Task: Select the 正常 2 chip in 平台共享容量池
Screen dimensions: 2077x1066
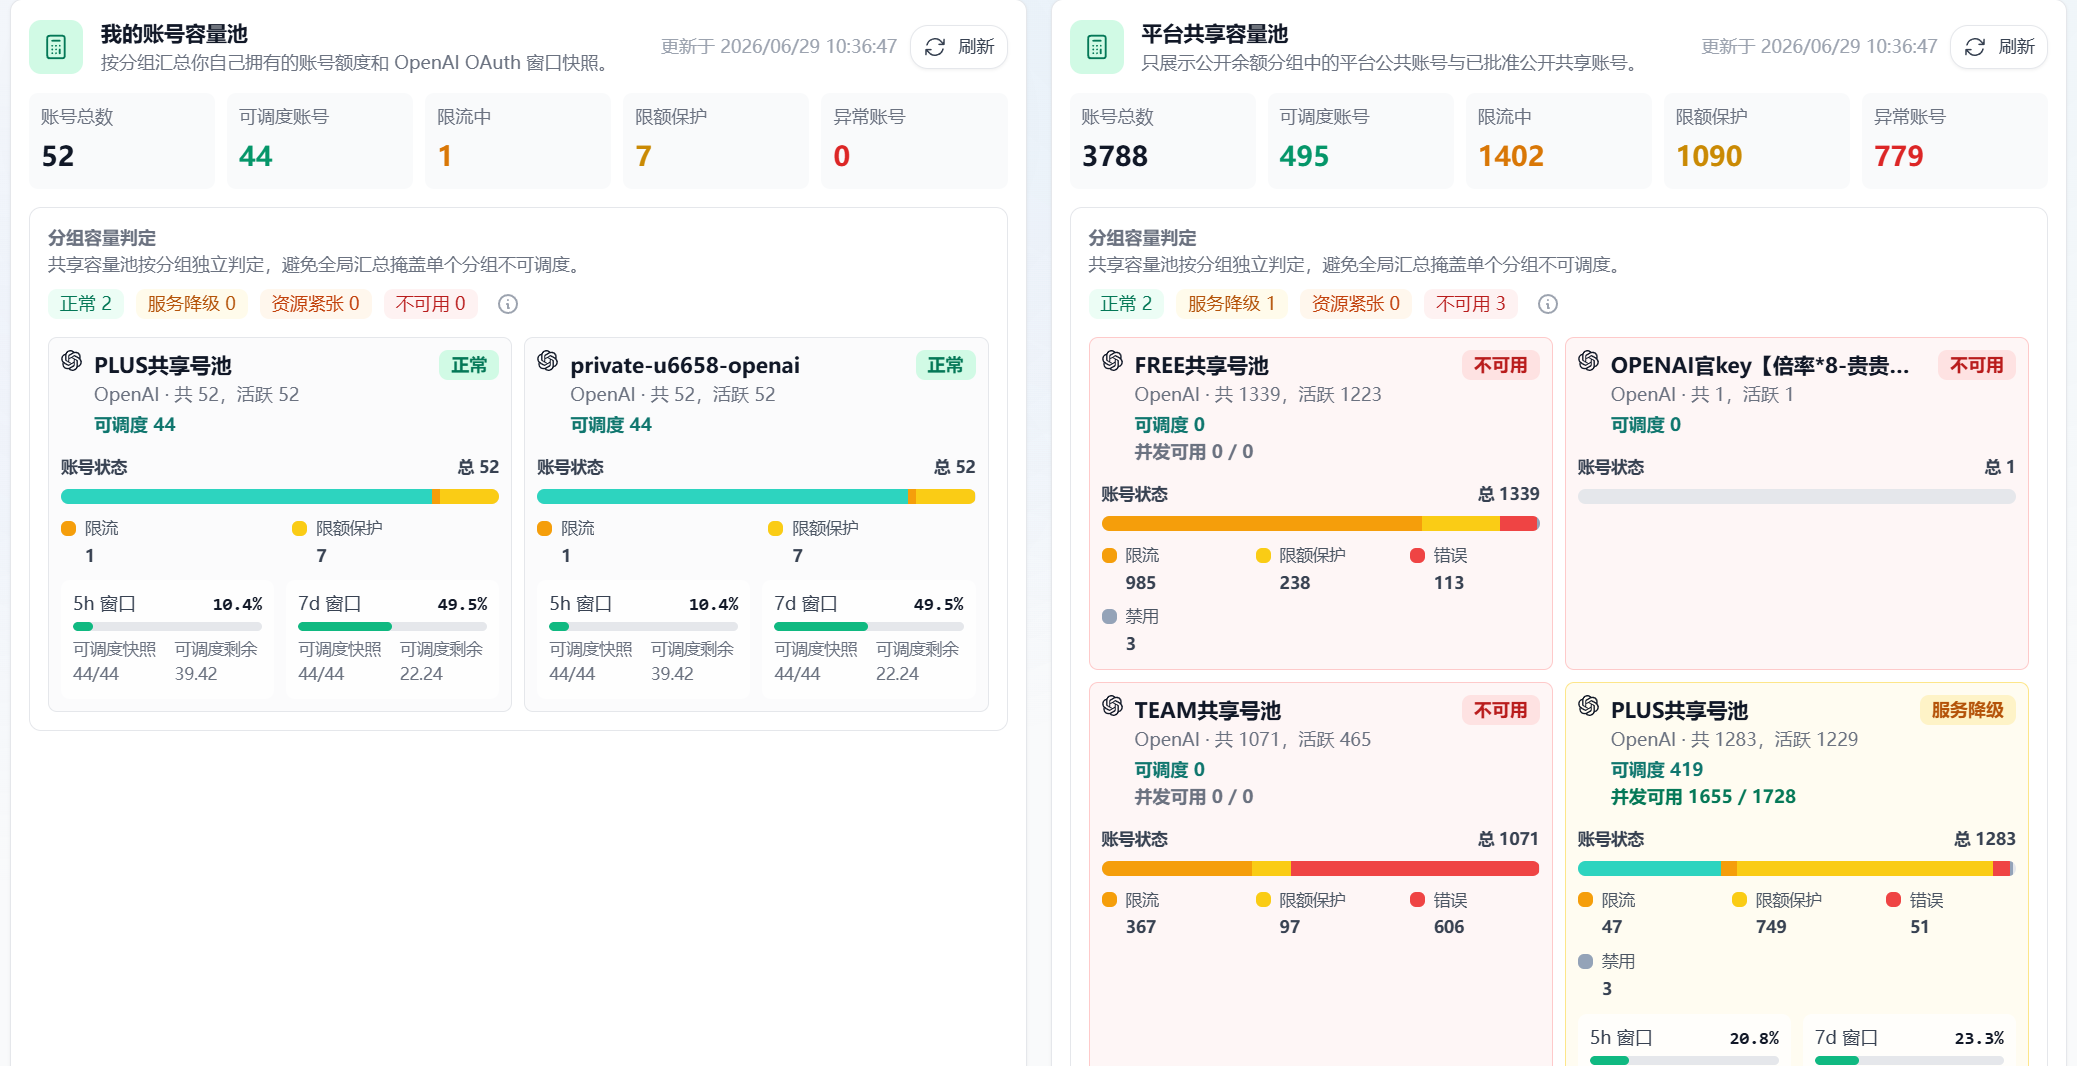Action: point(1126,304)
